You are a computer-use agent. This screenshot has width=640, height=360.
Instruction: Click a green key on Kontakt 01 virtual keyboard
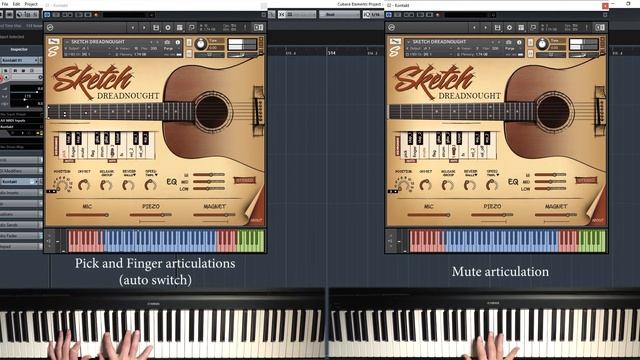pyautogui.click(x=250, y=241)
